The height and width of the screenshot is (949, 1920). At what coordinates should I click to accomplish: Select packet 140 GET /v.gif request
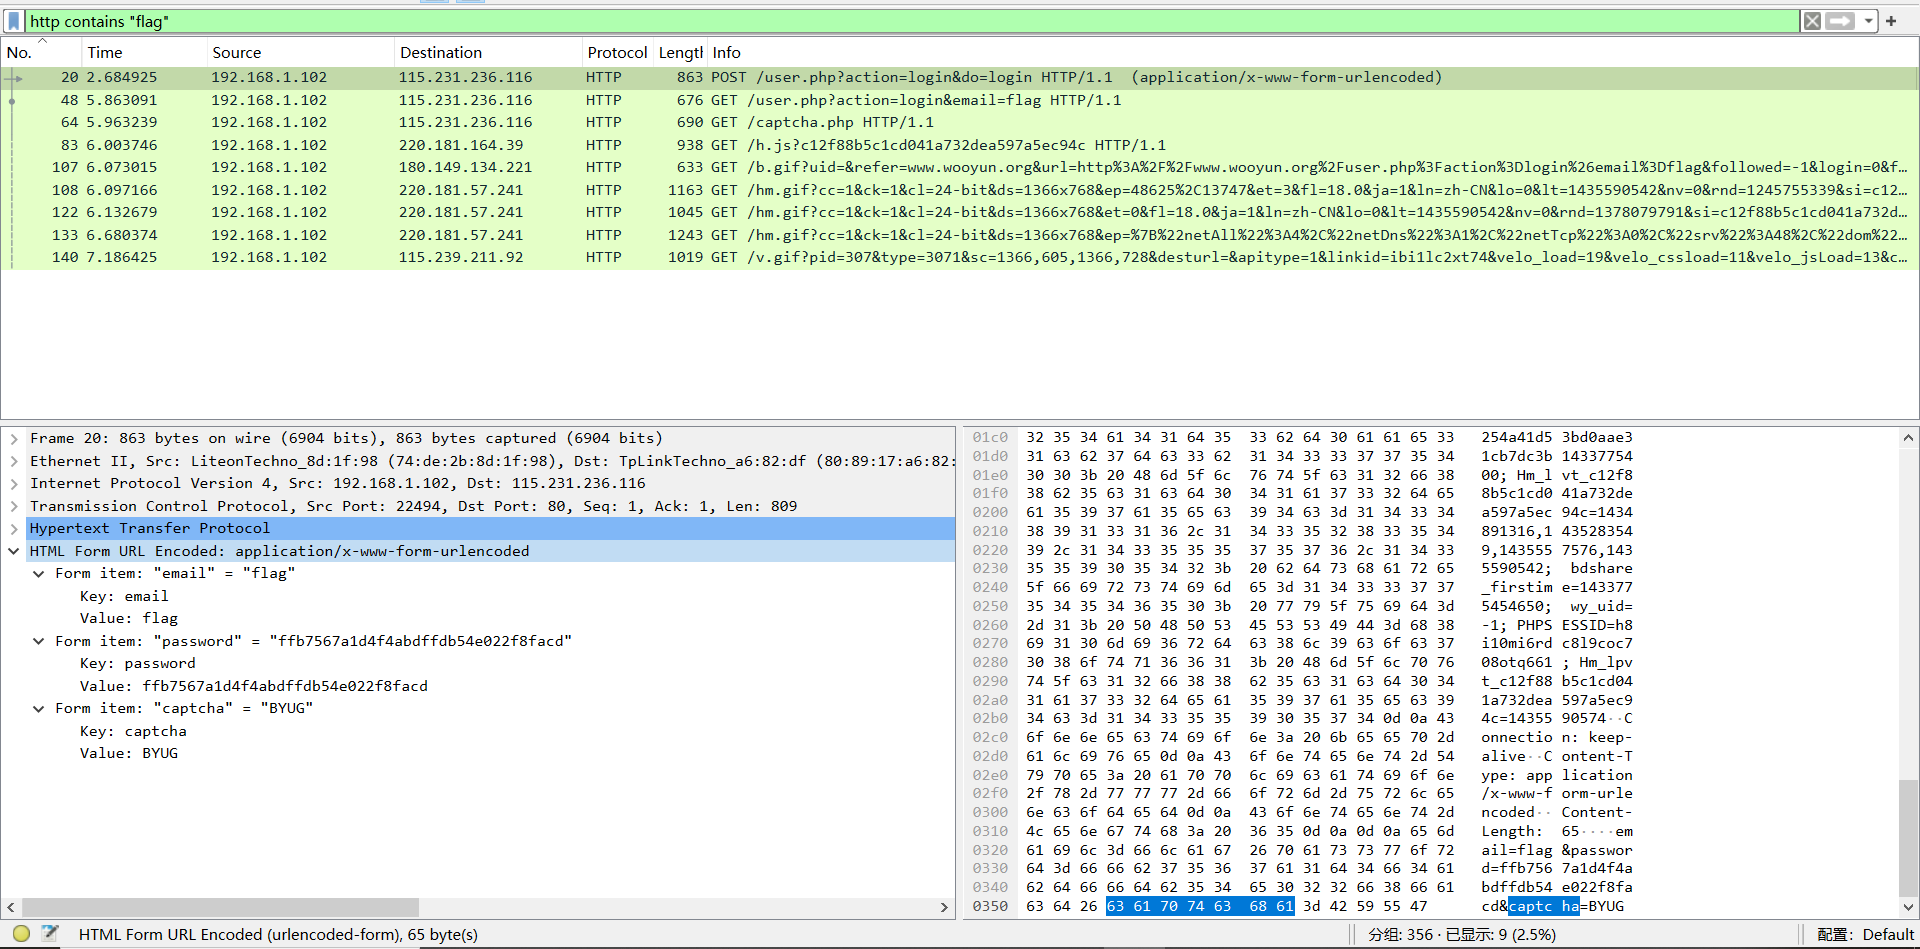(960, 257)
